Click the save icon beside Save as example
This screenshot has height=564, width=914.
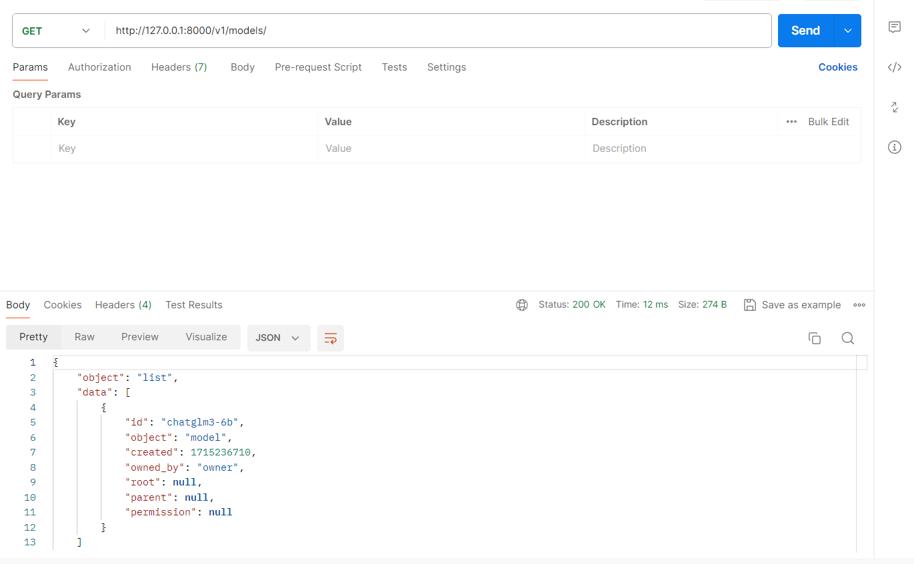(750, 305)
